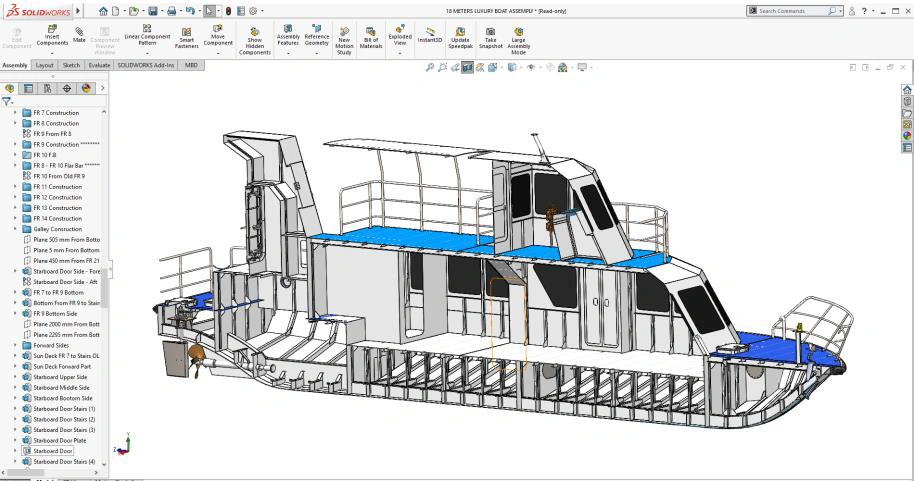Click Show Hidden Components

click(255, 41)
